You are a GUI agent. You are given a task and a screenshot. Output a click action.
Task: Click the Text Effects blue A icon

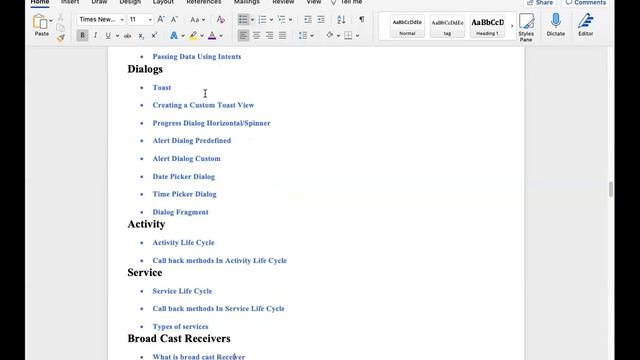pos(174,36)
